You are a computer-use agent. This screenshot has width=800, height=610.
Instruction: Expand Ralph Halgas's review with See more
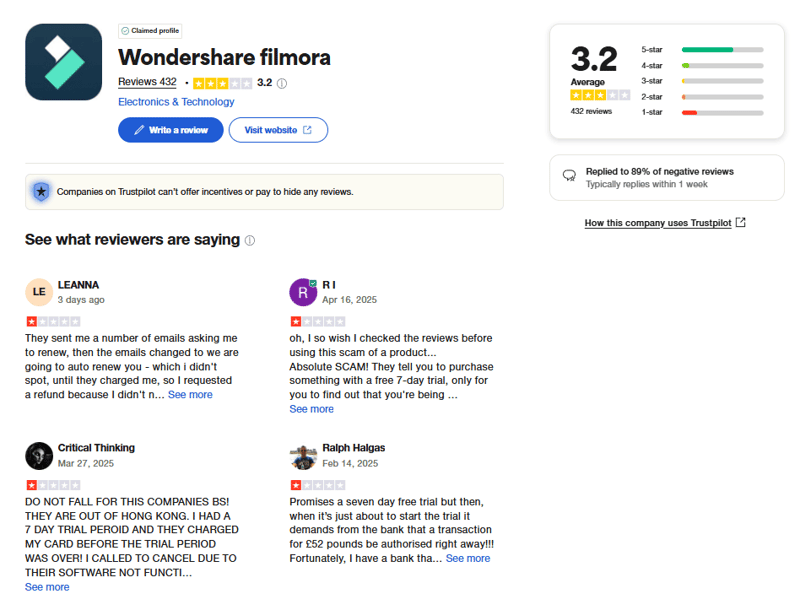pos(468,558)
